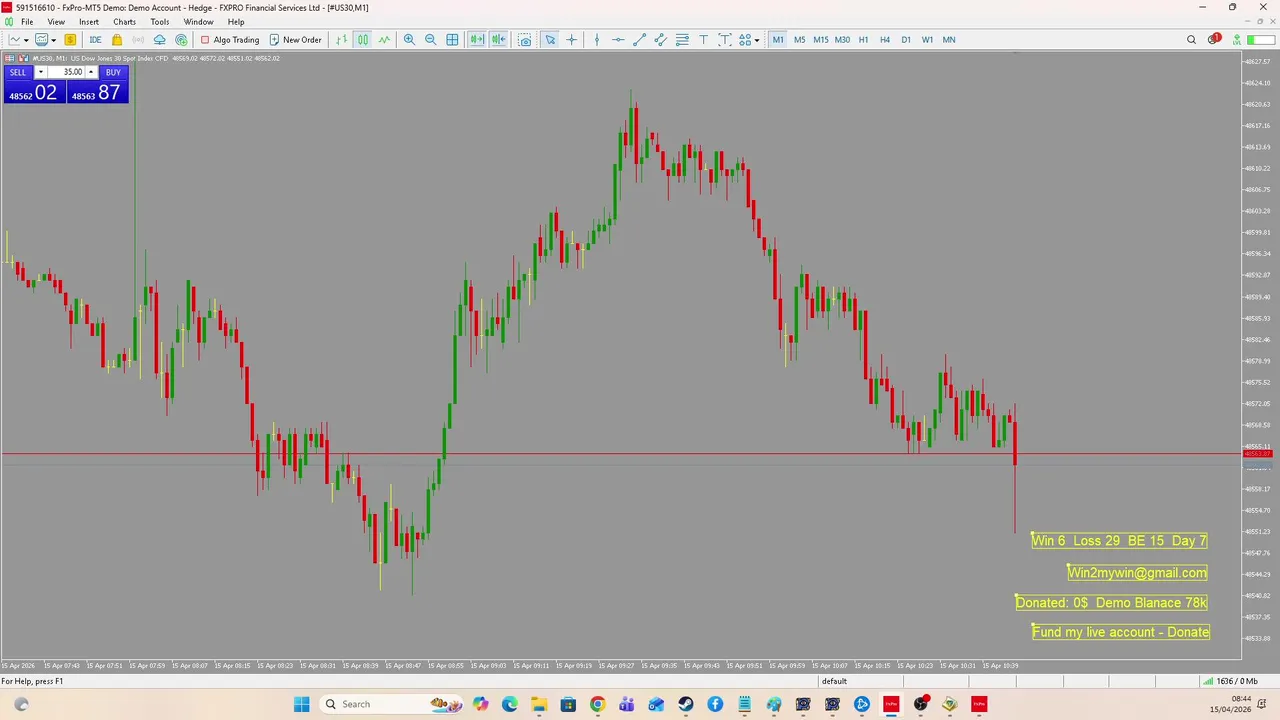Open the Tools menu
This screenshot has width=1280, height=720.
tap(160, 22)
